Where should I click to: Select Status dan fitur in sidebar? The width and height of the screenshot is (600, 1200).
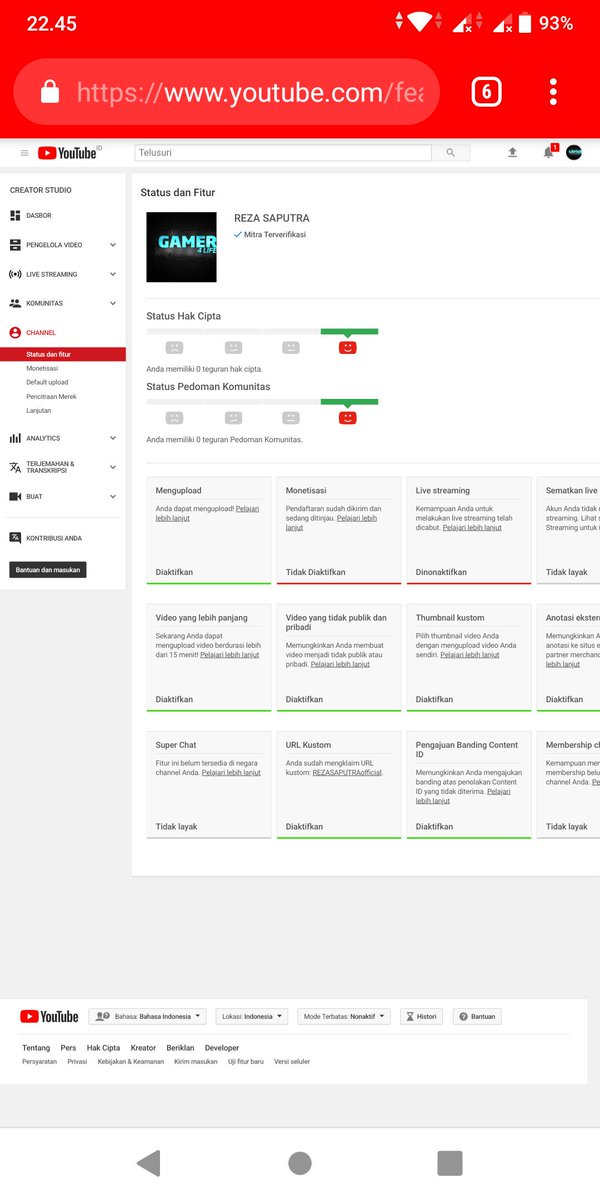(x=63, y=354)
